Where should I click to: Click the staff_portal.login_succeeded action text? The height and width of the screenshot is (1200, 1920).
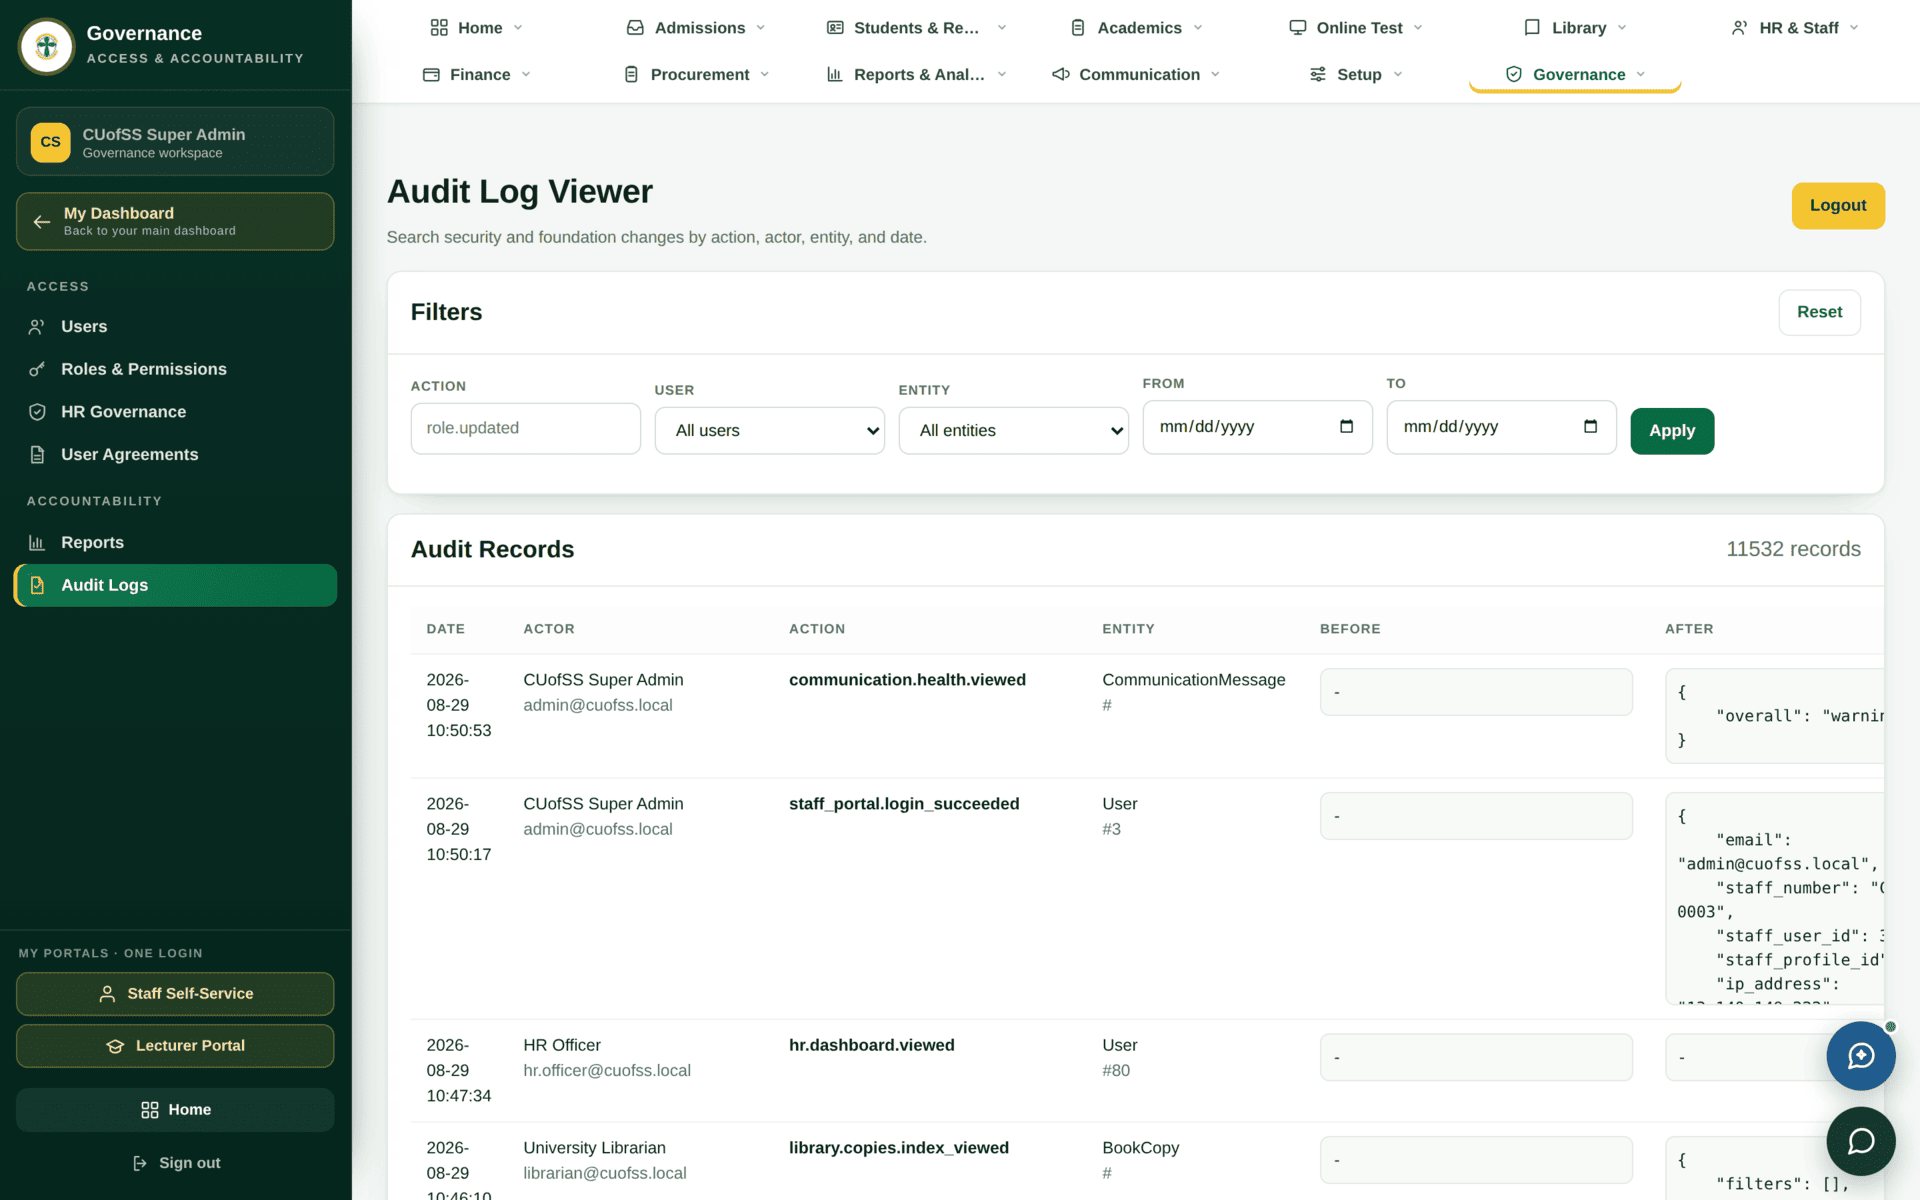904,804
